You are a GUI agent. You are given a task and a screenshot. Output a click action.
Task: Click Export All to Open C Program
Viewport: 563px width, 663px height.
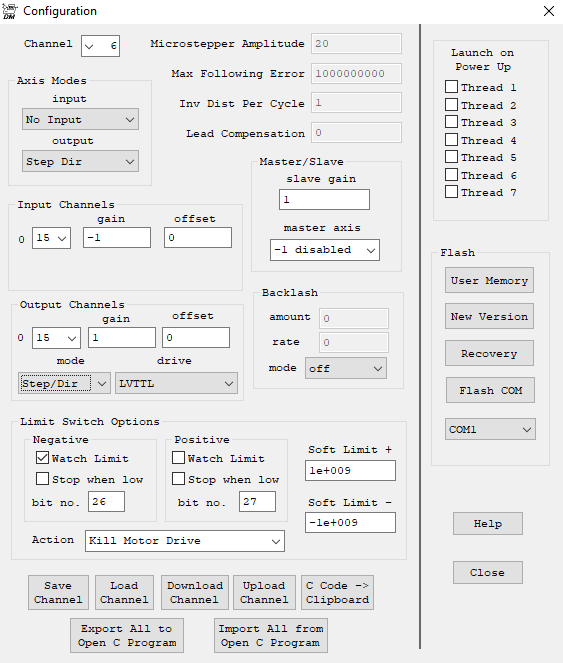127,636
